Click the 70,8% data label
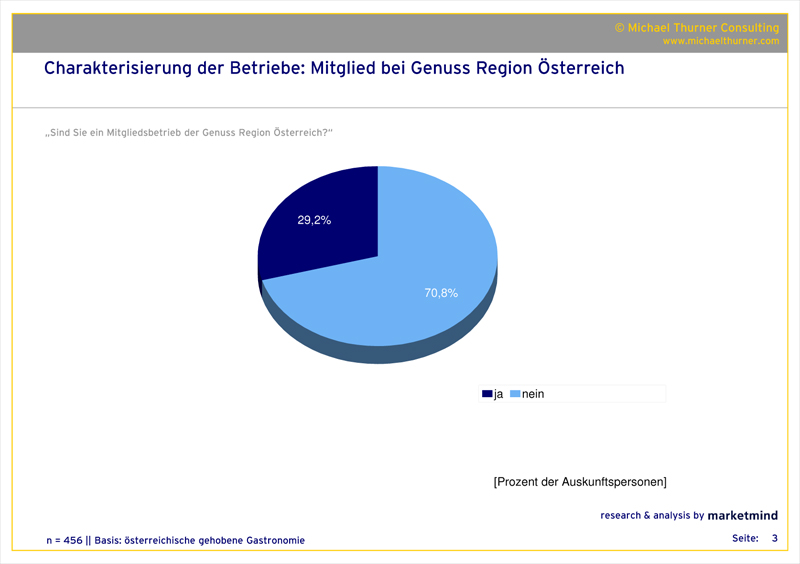 click(441, 293)
